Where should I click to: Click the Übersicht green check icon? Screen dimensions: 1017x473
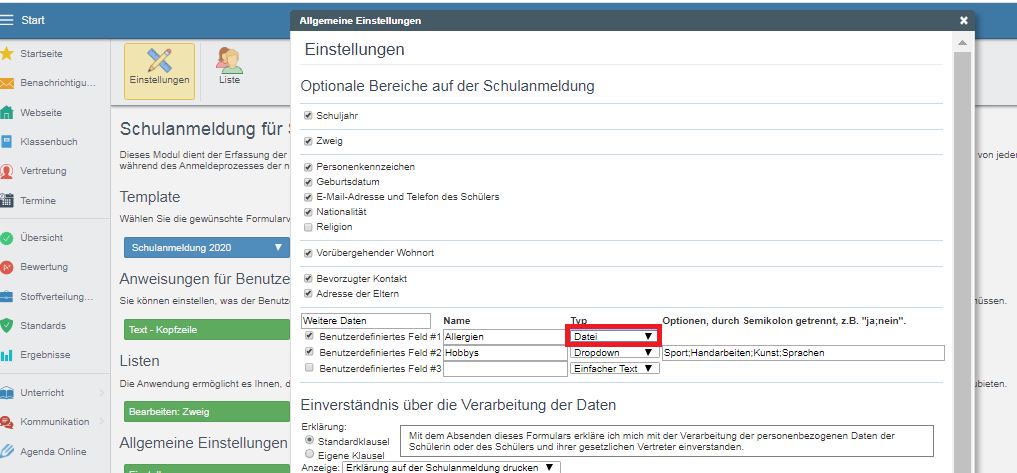(x=6, y=238)
